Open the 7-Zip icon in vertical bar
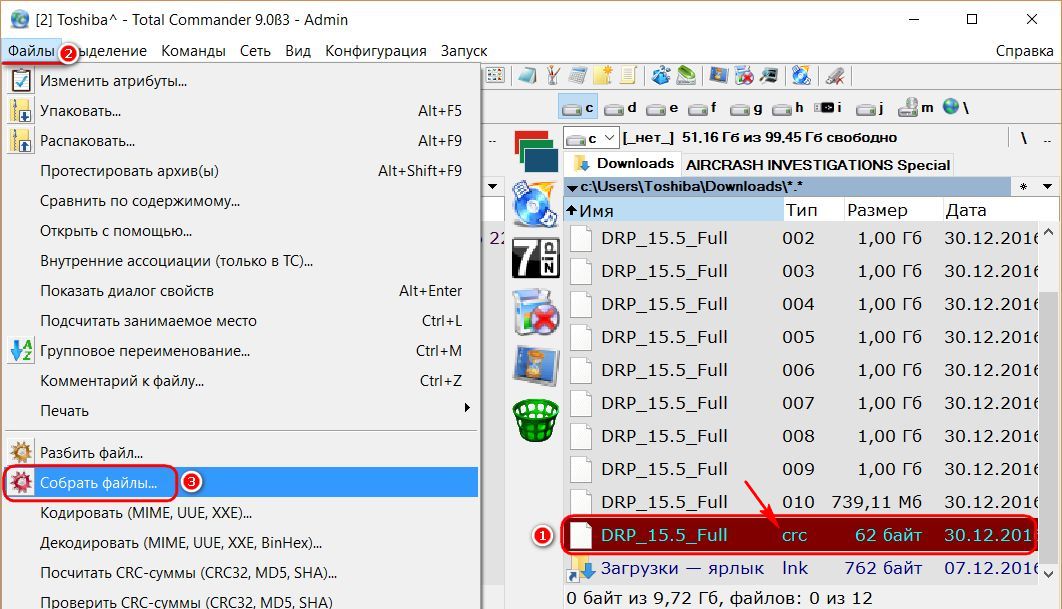Image resolution: width=1062 pixels, height=609 pixels. (536, 258)
